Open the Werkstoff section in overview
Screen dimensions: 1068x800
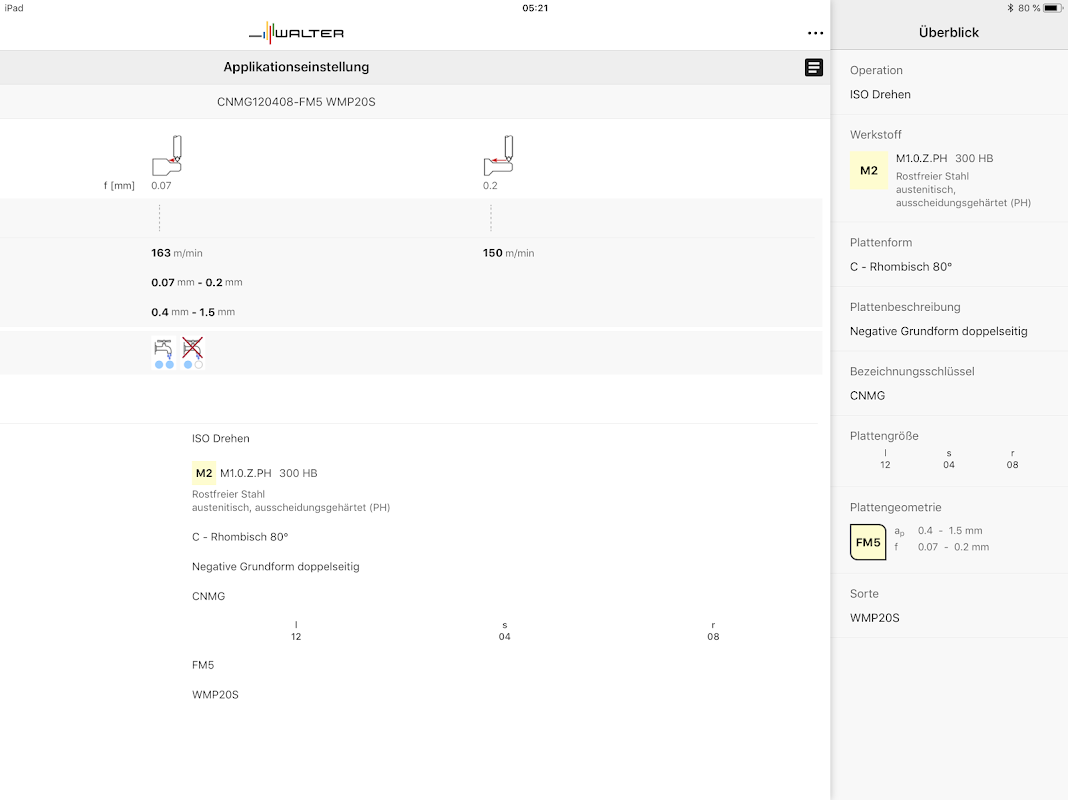pyautogui.click(x=949, y=168)
